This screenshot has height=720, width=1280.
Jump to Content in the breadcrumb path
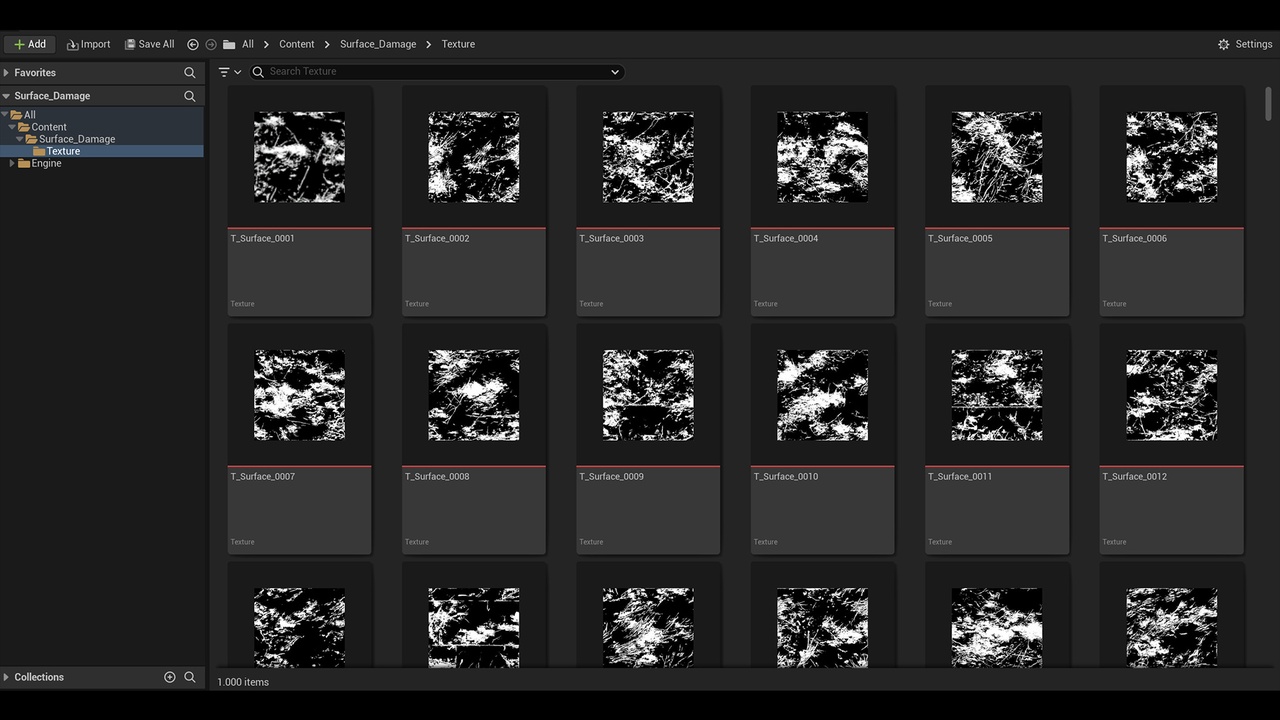click(297, 44)
